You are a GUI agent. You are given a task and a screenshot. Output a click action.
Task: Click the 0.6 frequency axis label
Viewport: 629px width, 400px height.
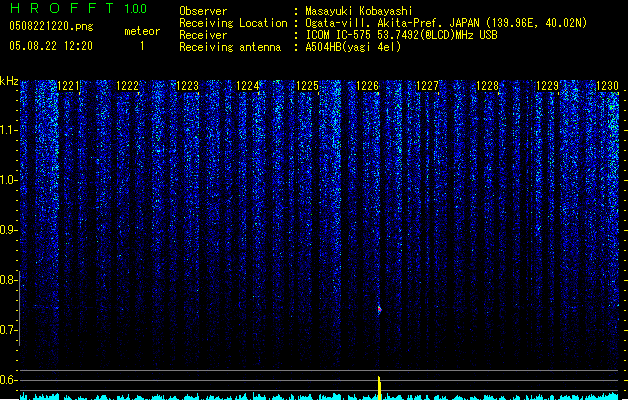7,380
